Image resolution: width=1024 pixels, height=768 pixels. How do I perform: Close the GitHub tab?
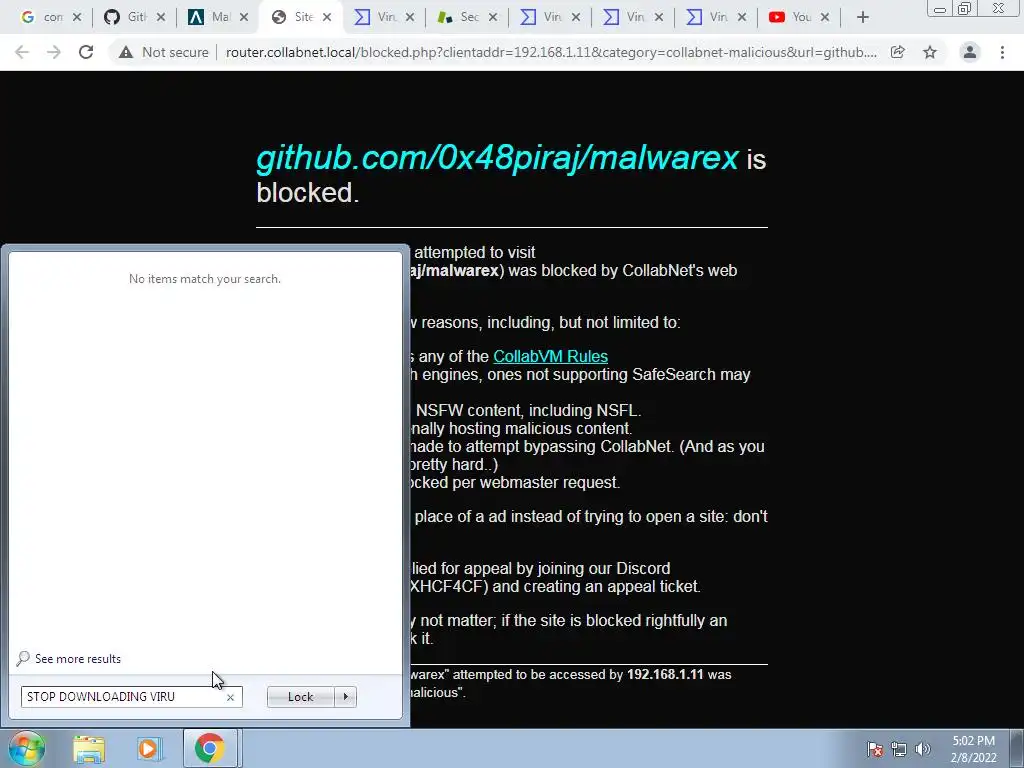pyautogui.click(x=161, y=18)
